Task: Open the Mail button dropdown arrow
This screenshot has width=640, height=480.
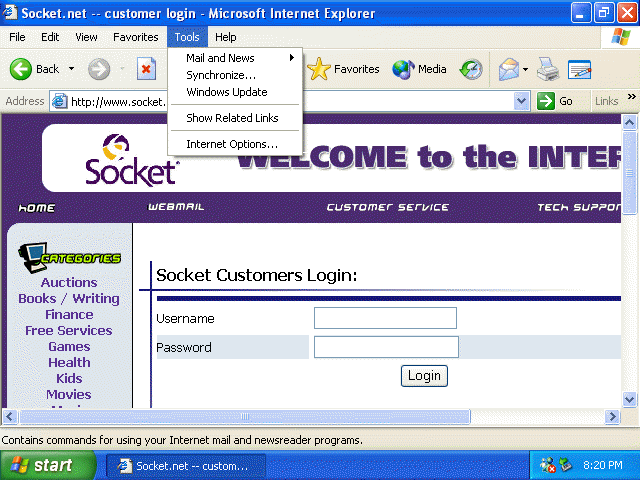Action: [x=525, y=69]
